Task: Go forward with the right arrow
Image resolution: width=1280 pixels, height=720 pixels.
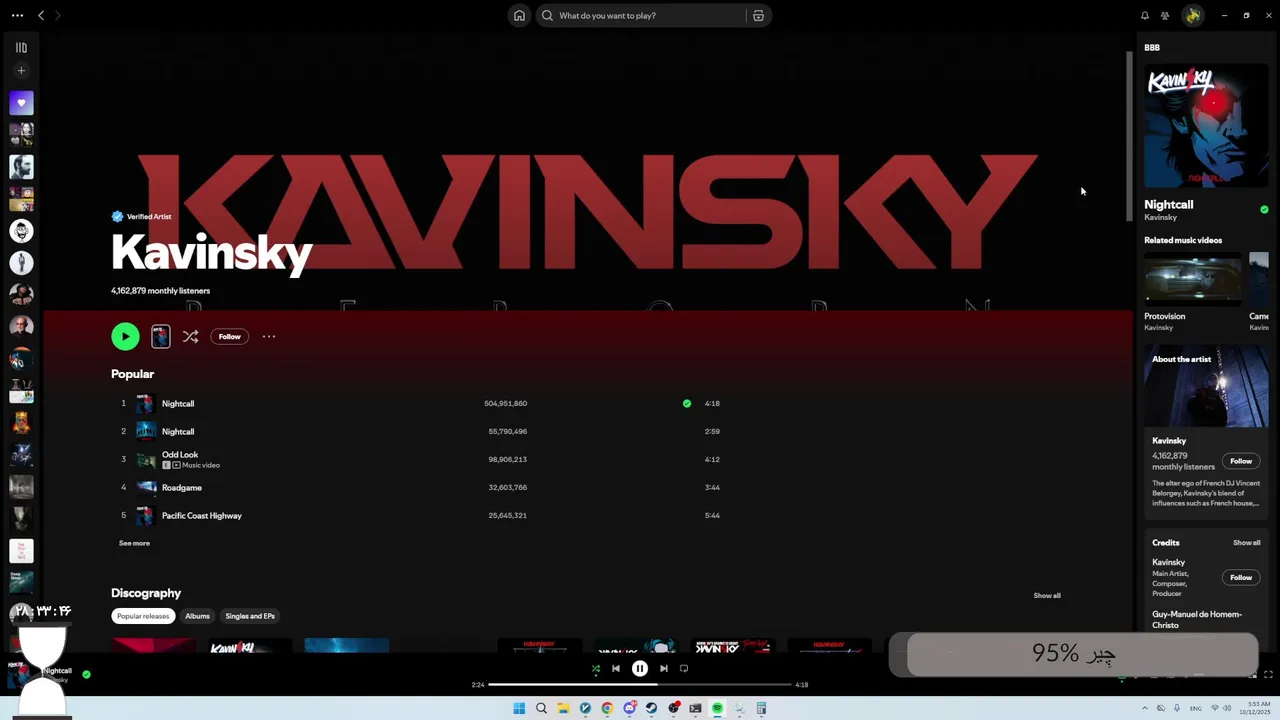Action: pyautogui.click(x=58, y=15)
